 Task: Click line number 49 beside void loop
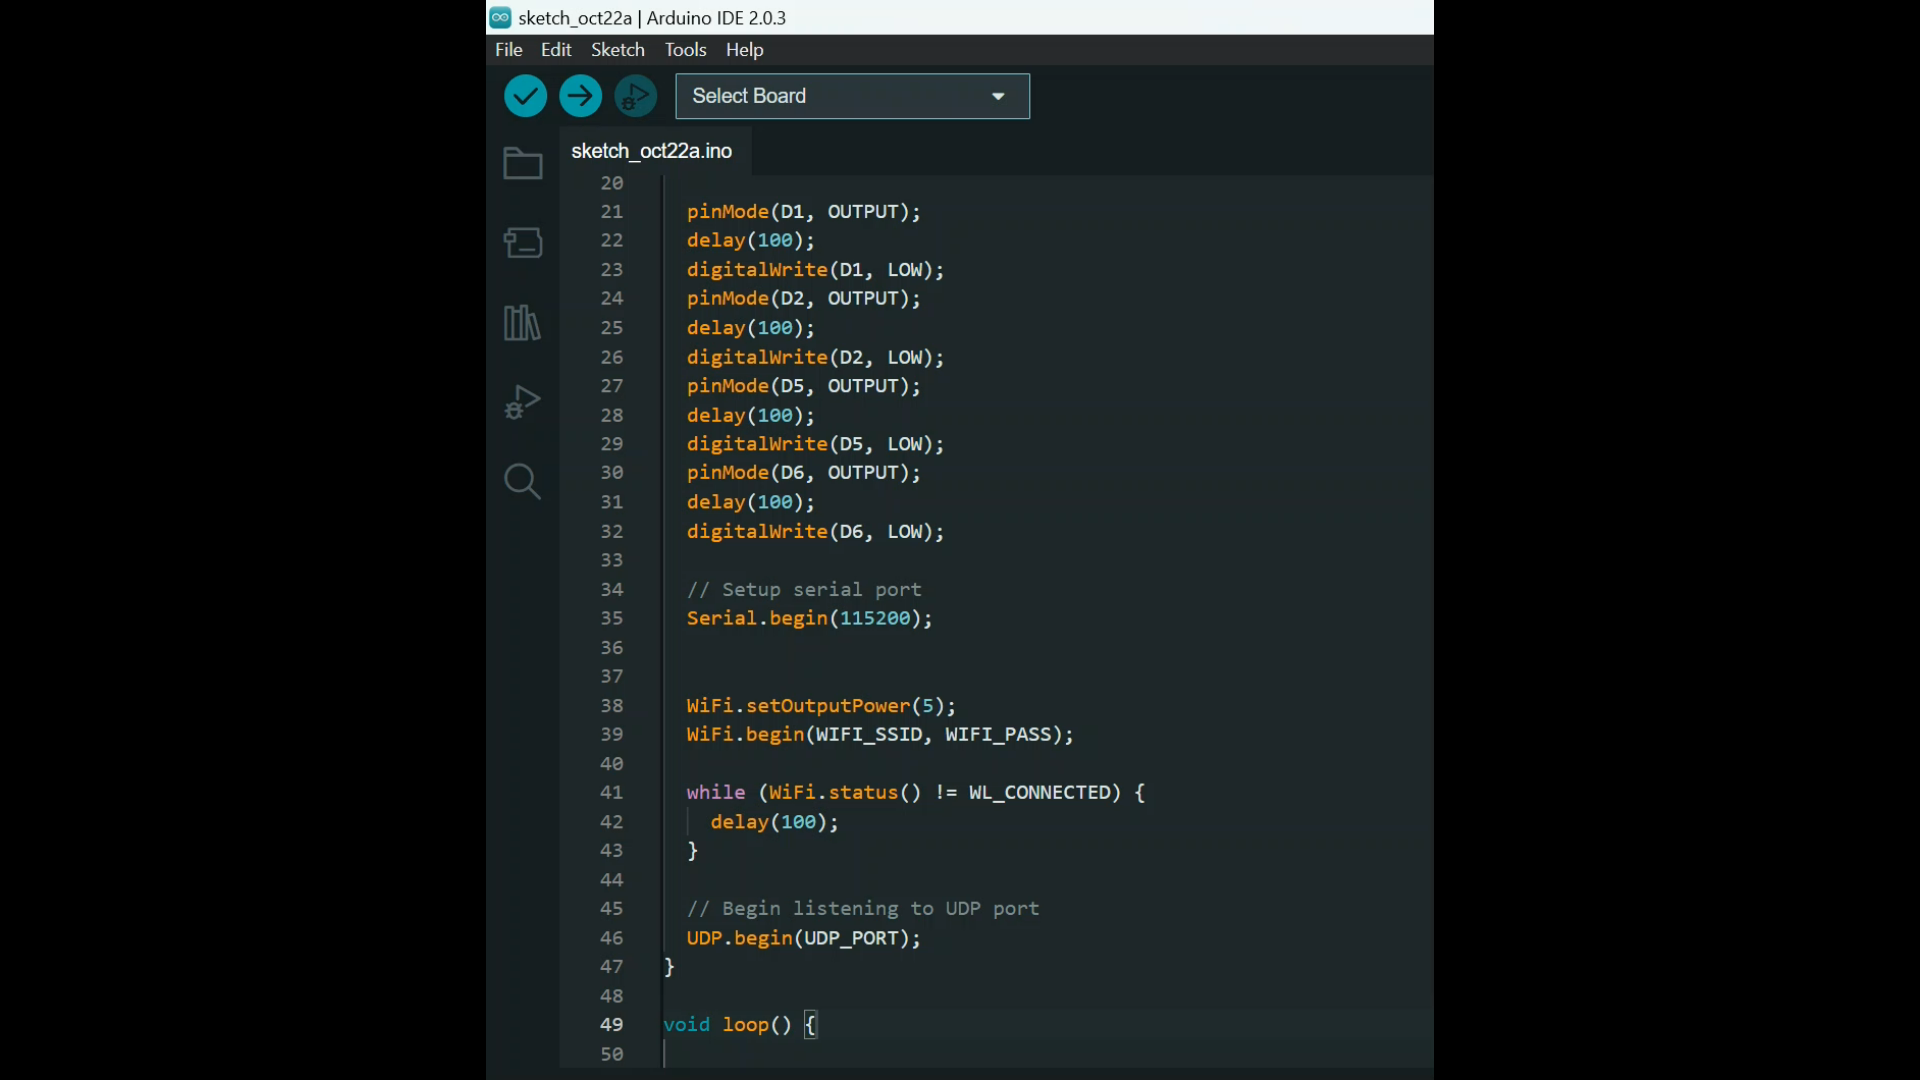[x=611, y=1024]
